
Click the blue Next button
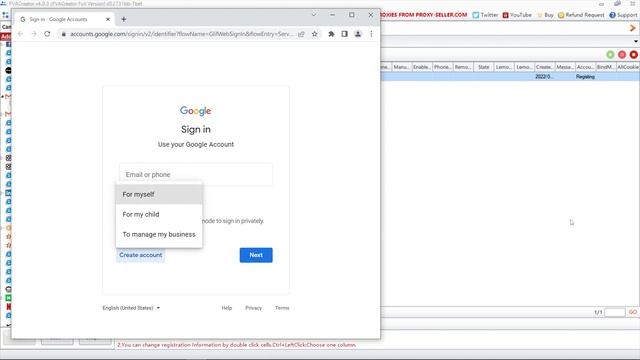(x=256, y=255)
